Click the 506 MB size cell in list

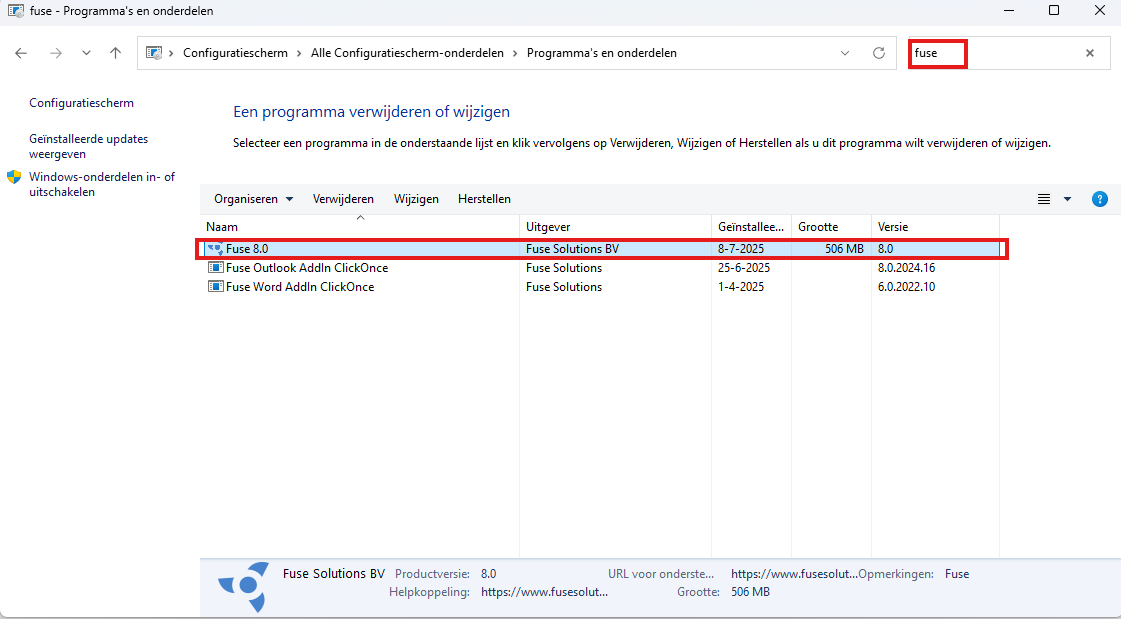pos(844,249)
